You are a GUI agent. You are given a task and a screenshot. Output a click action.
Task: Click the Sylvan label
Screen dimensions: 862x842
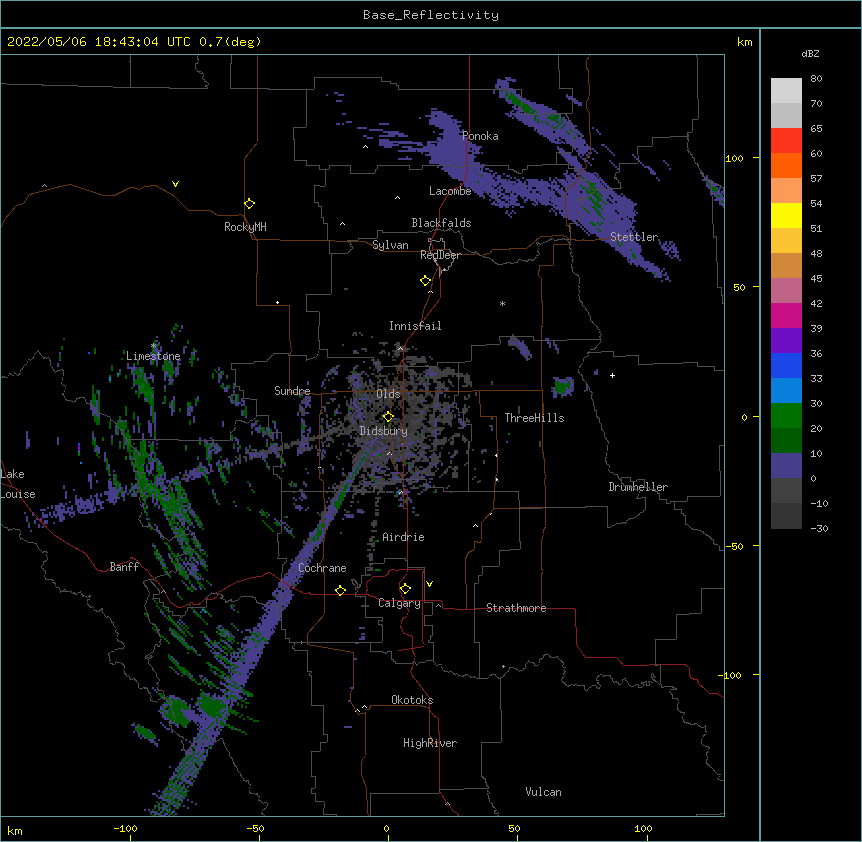(x=390, y=245)
